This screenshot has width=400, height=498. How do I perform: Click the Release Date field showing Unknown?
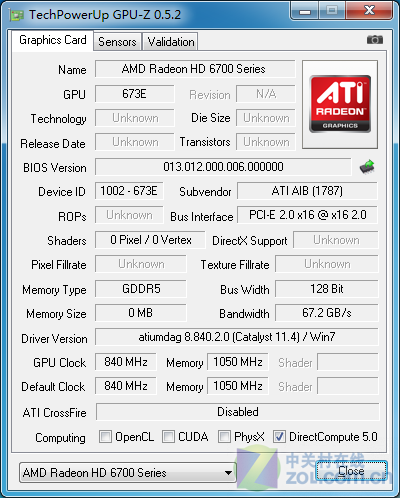click(135, 142)
